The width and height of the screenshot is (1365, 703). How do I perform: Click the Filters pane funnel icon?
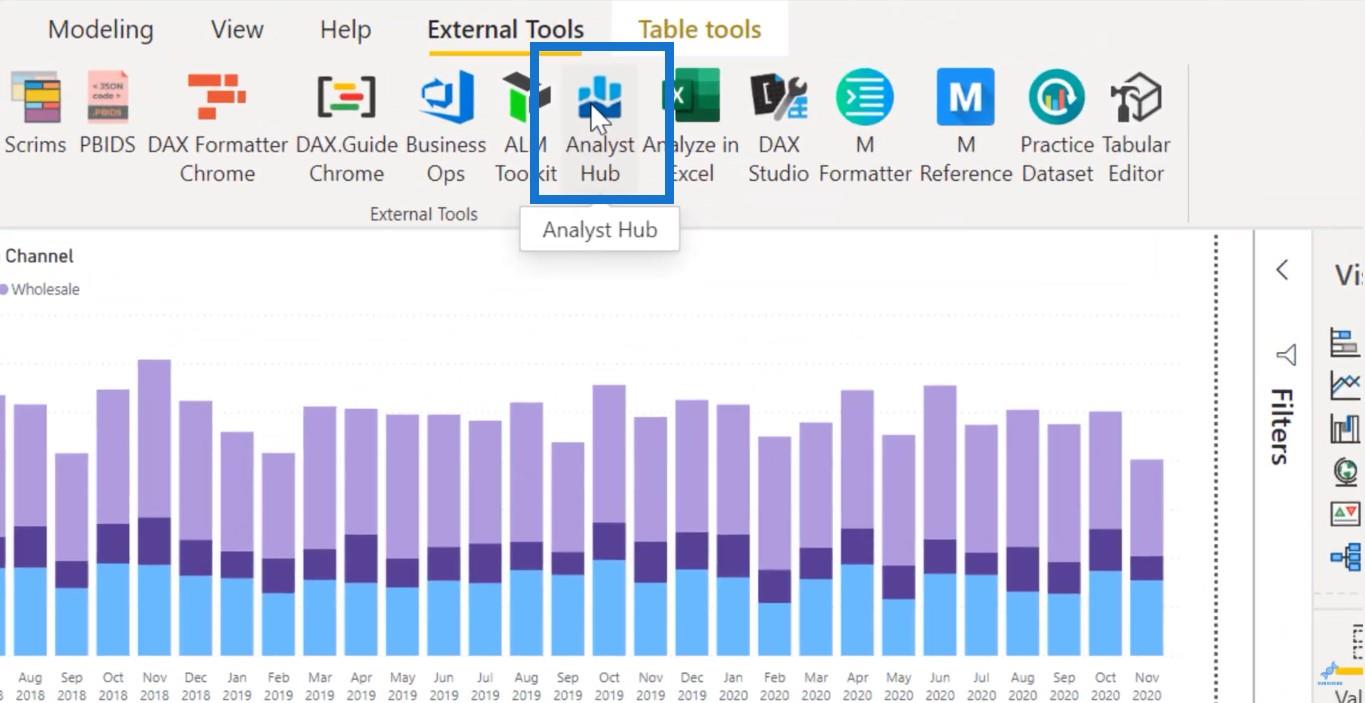pyautogui.click(x=1286, y=355)
